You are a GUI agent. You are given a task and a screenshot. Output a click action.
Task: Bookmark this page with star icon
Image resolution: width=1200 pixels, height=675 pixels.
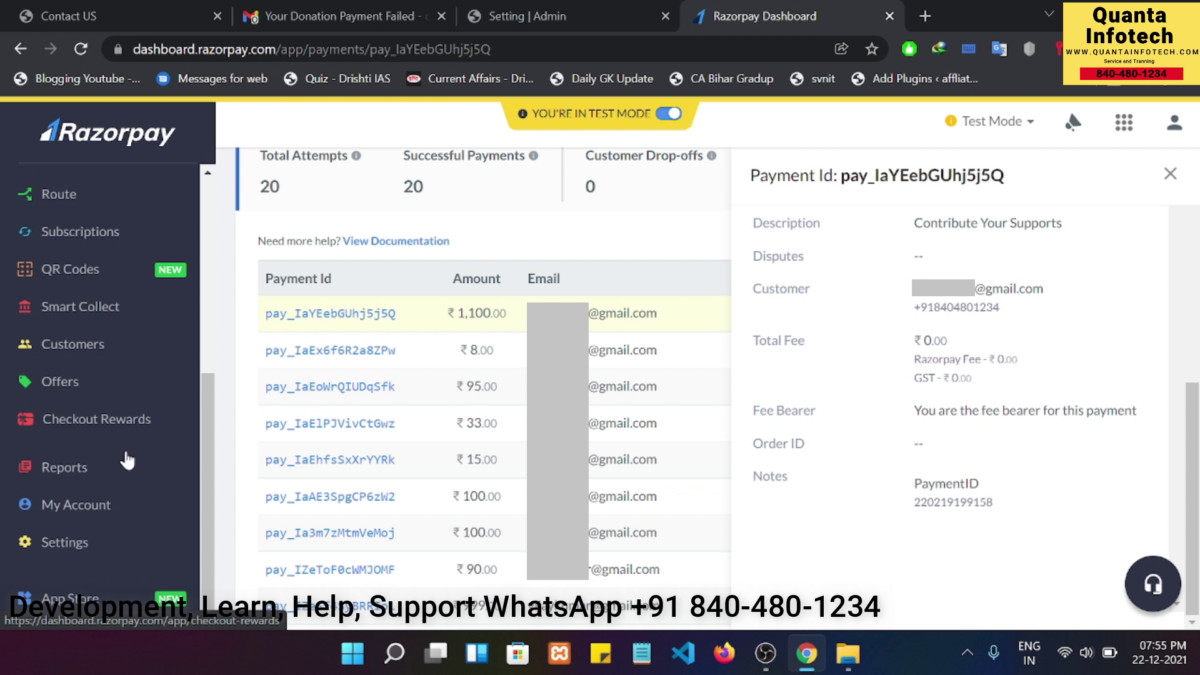872,49
